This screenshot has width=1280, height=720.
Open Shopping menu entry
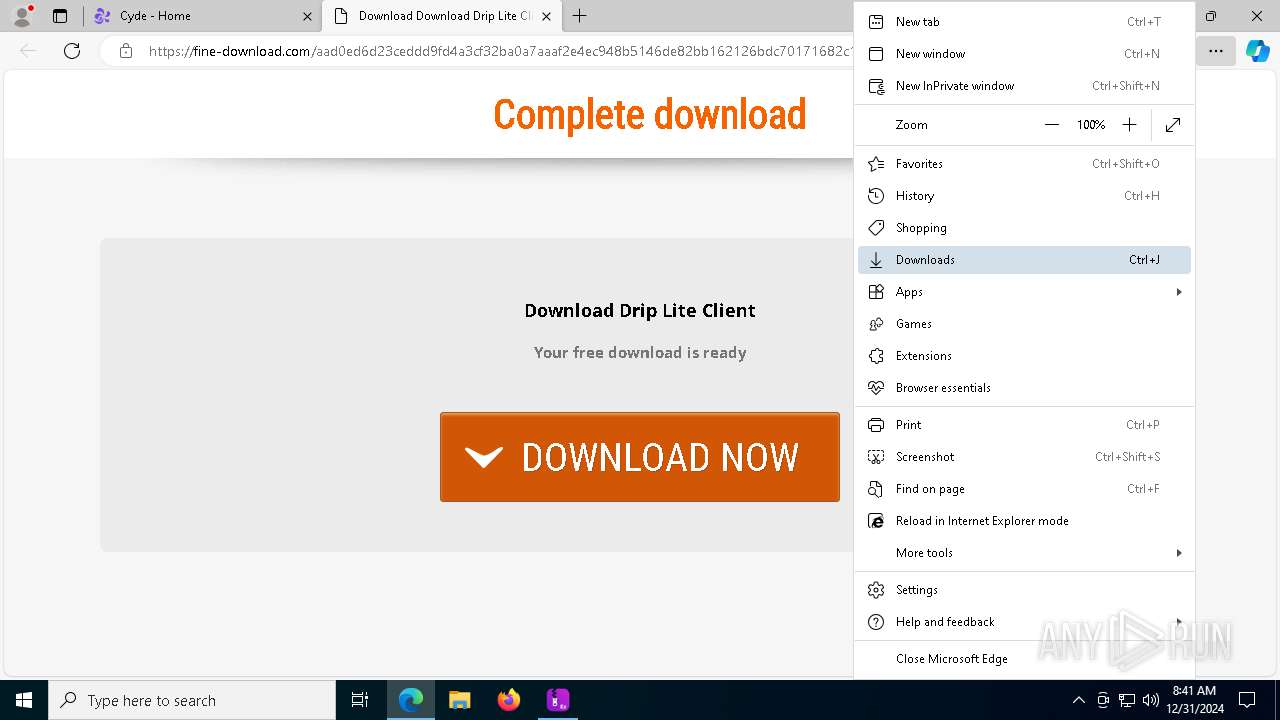1024,228
